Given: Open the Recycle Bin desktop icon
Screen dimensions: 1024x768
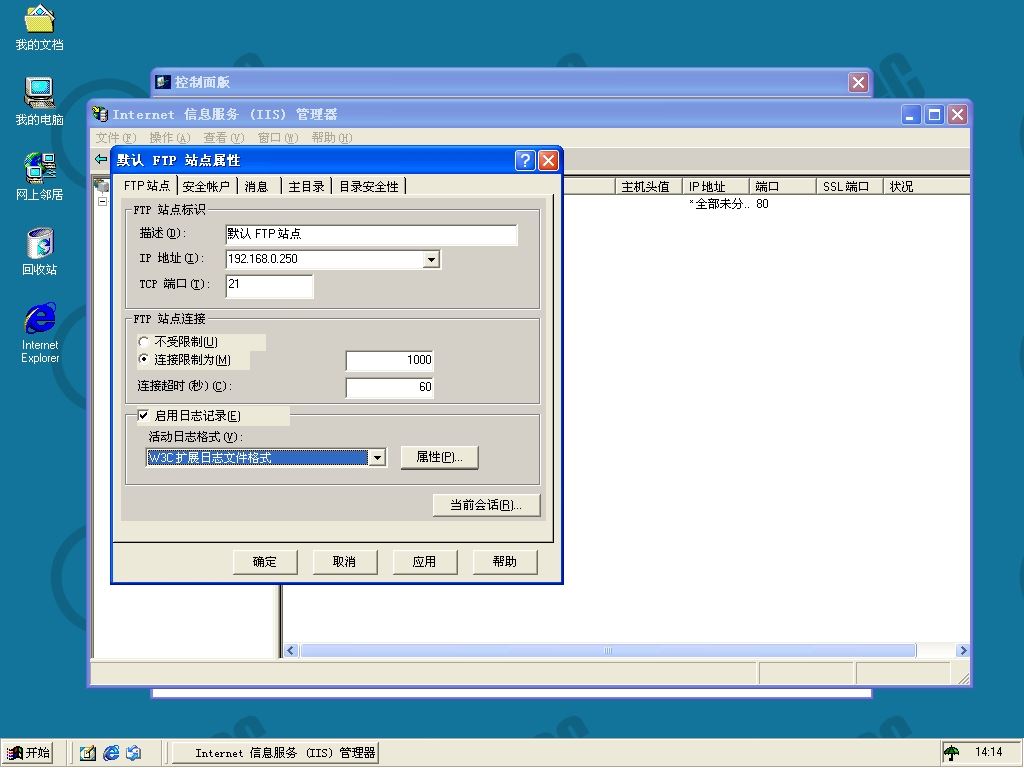Looking at the screenshot, I should (39, 251).
